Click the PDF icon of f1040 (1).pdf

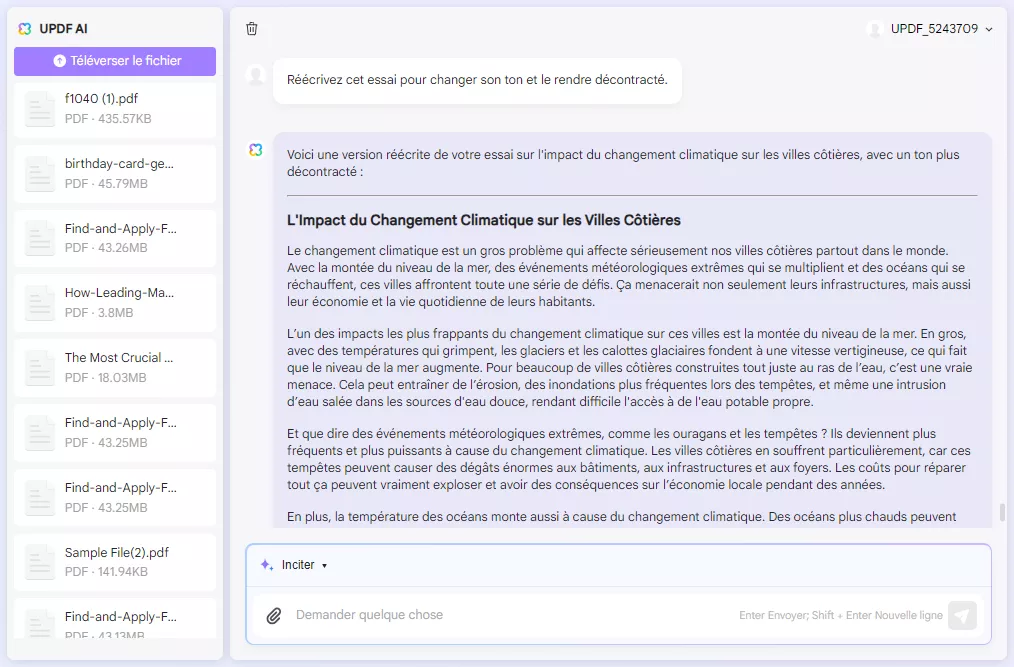click(39, 108)
